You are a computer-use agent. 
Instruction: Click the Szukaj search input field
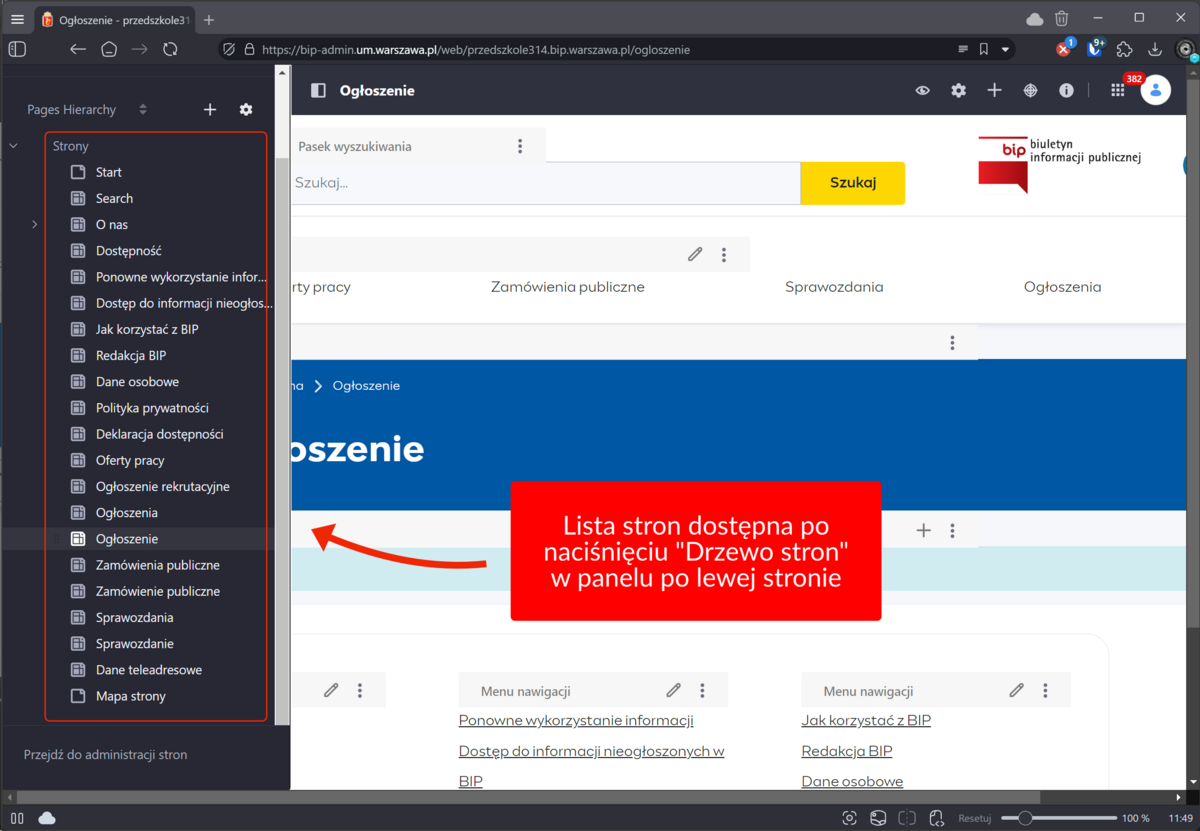pos(545,183)
